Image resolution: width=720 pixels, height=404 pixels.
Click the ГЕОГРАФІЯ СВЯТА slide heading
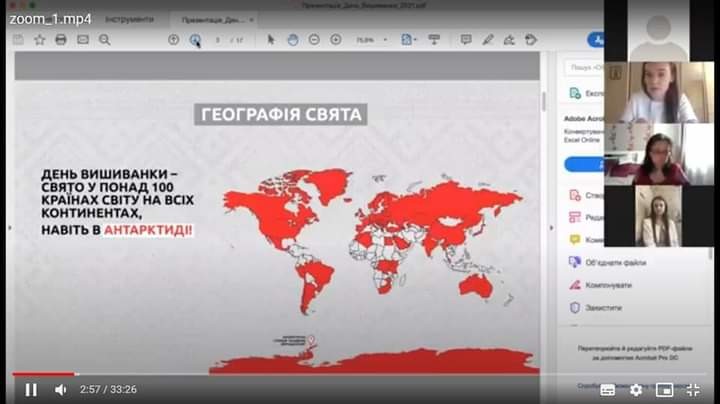pos(281,114)
